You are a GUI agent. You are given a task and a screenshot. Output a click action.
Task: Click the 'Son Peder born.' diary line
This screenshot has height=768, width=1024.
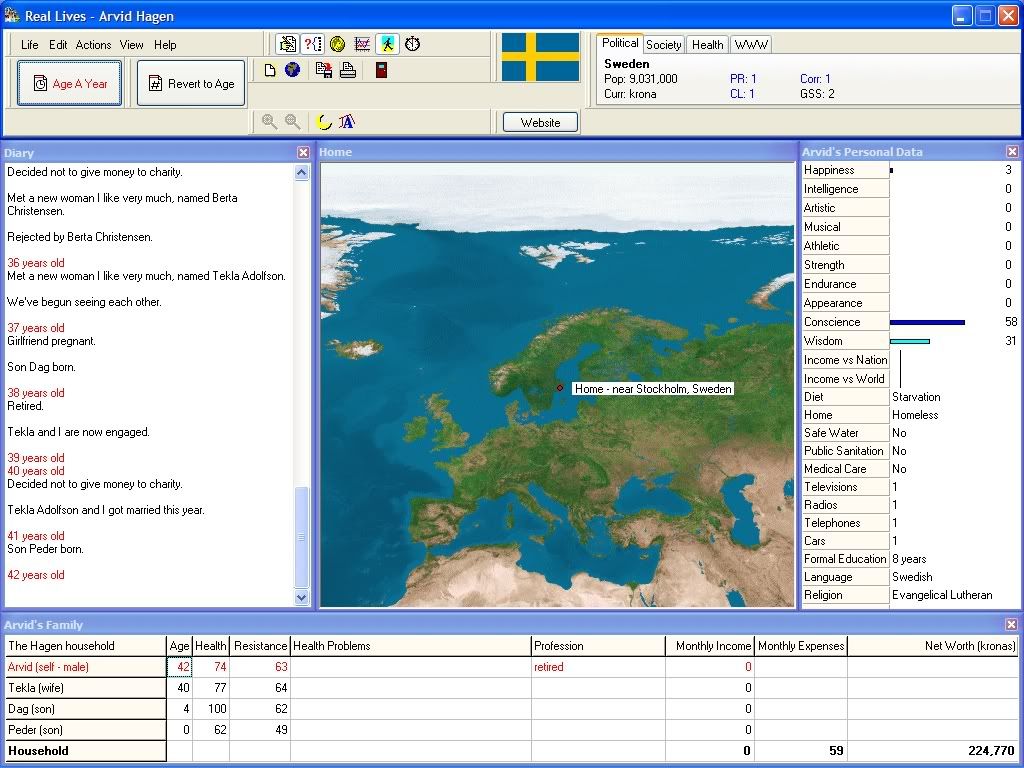point(45,549)
